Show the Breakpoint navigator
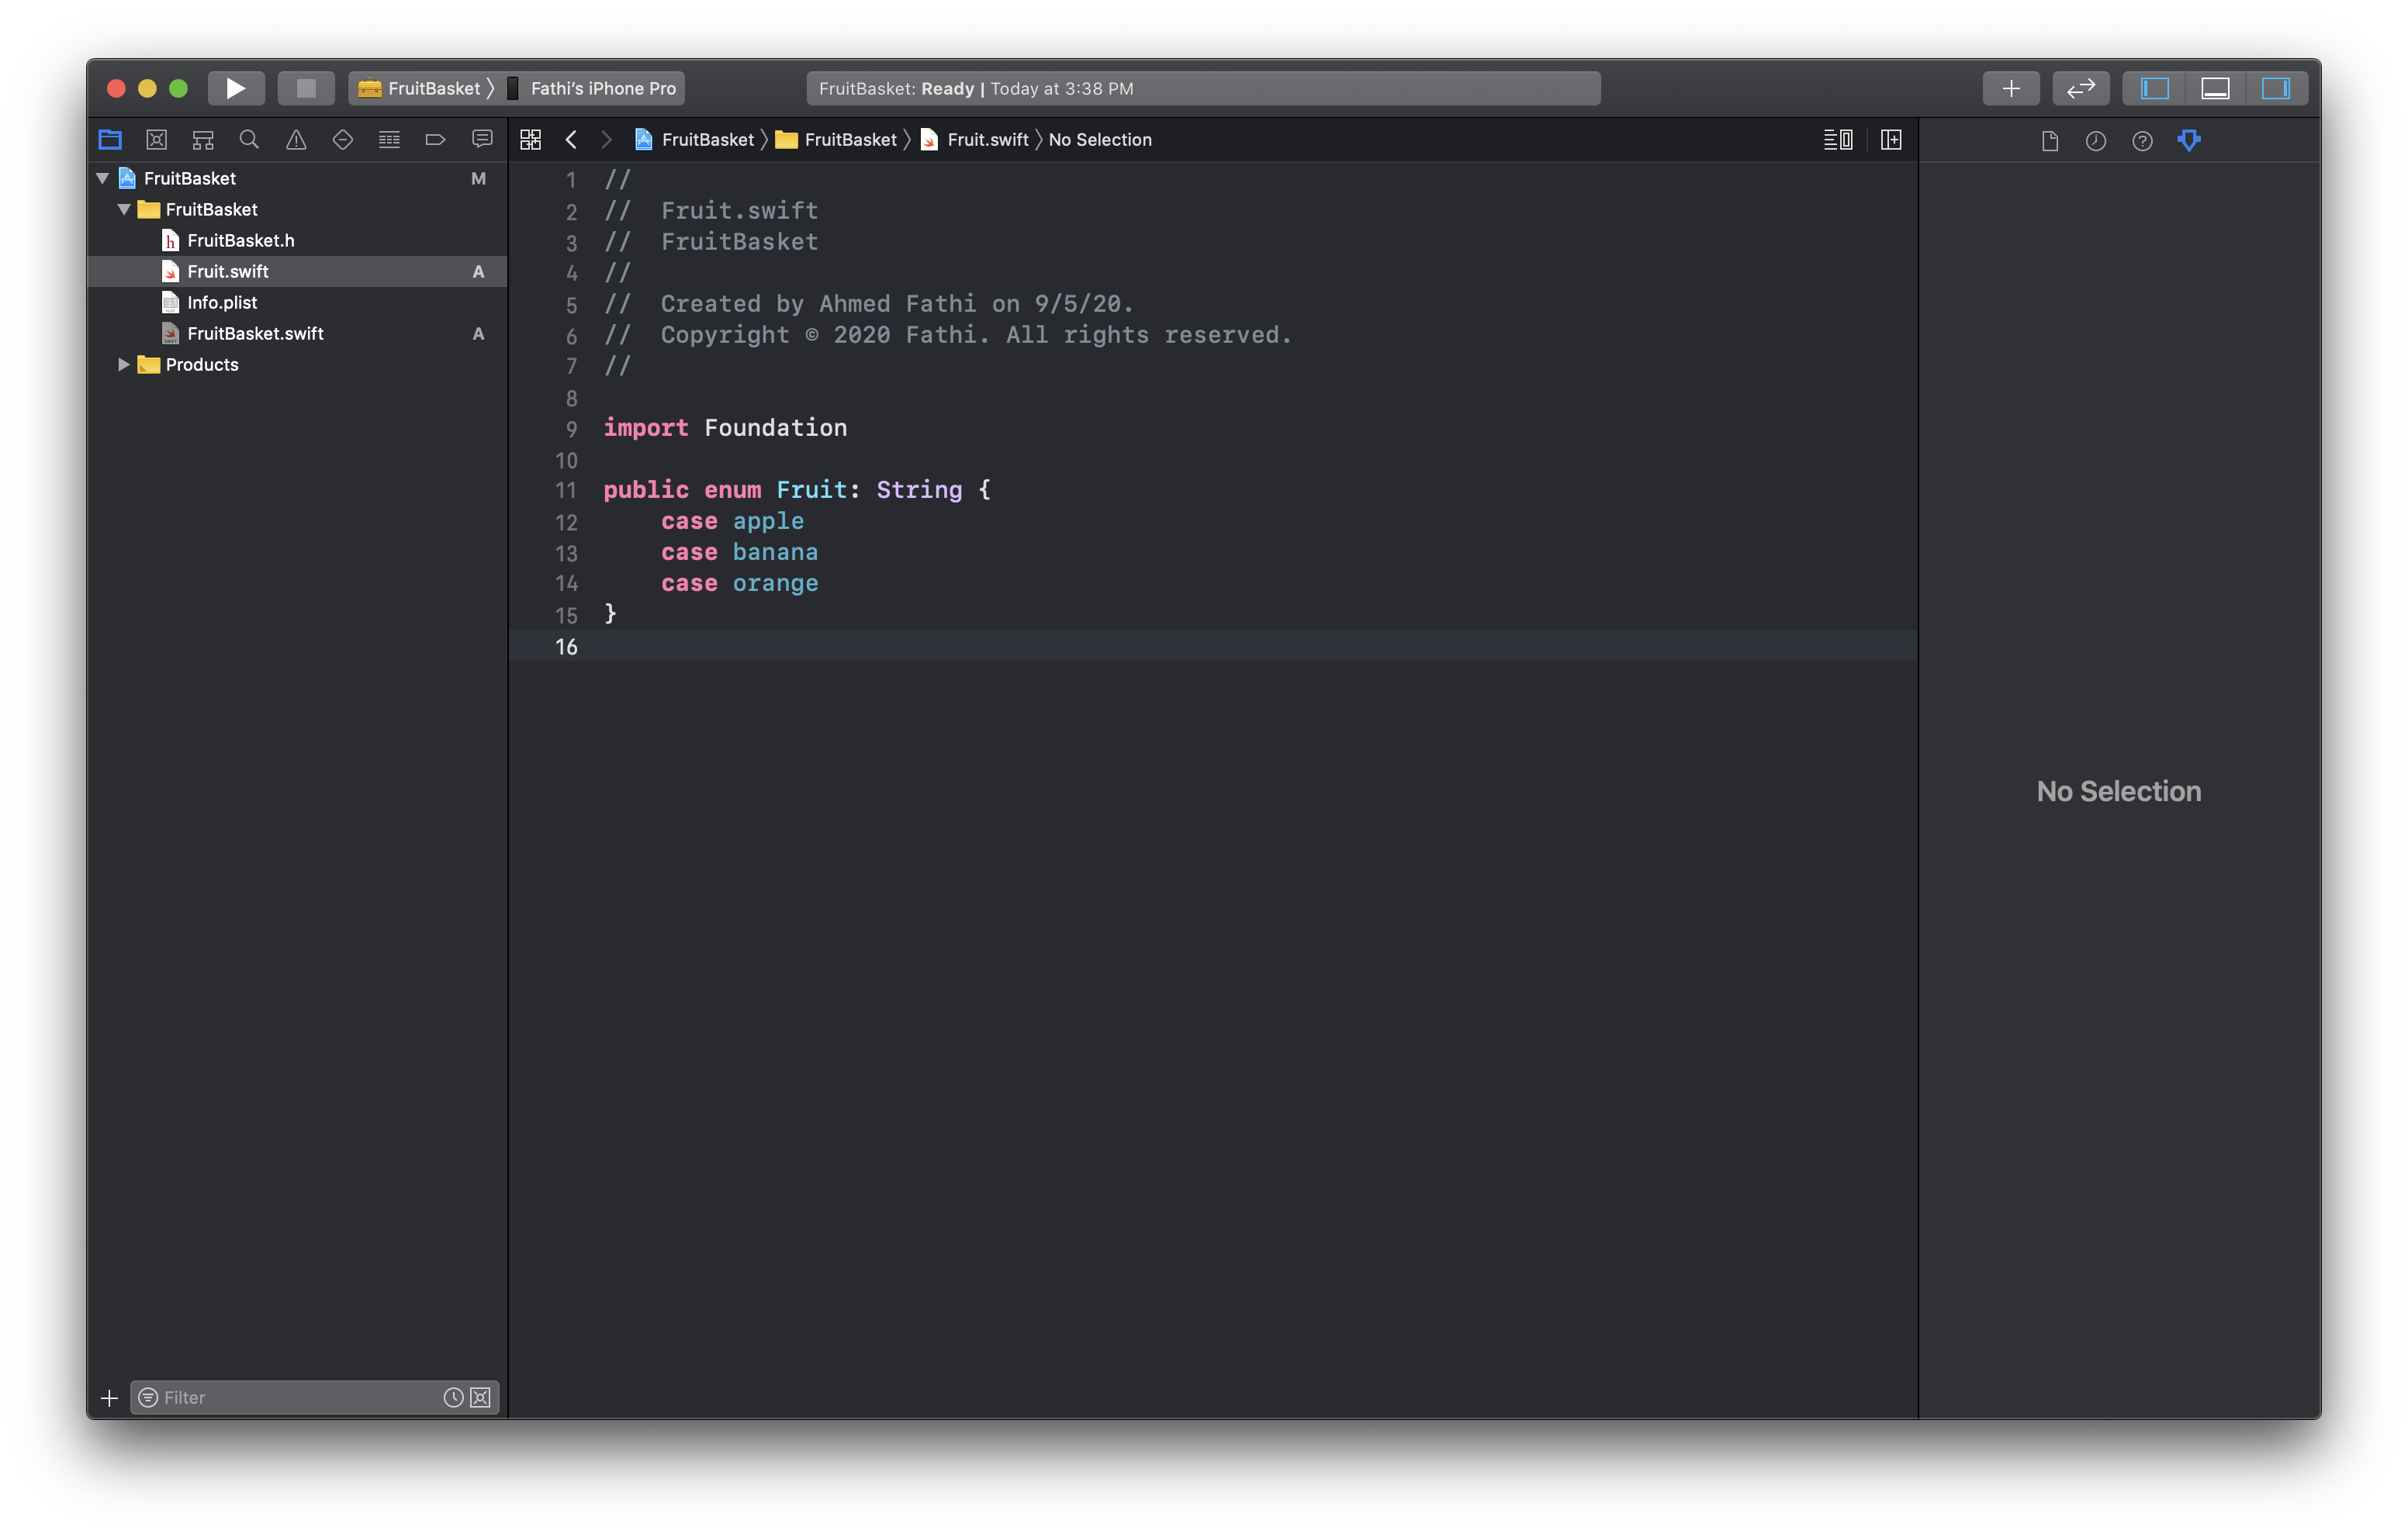The width and height of the screenshot is (2408, 1534). (x=435, y=139)
